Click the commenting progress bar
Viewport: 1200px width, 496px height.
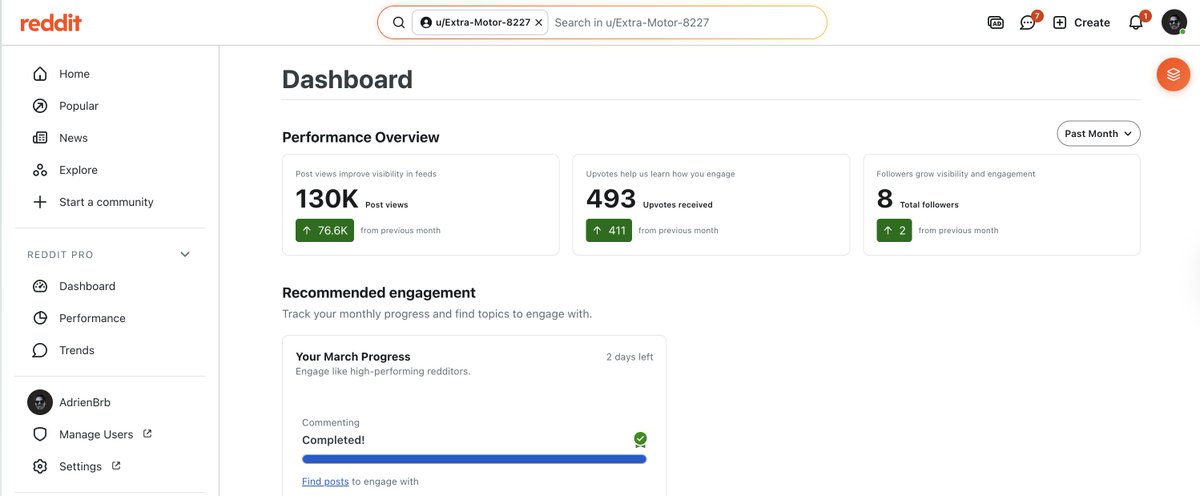pyautogui.click(x=474, y=459)
